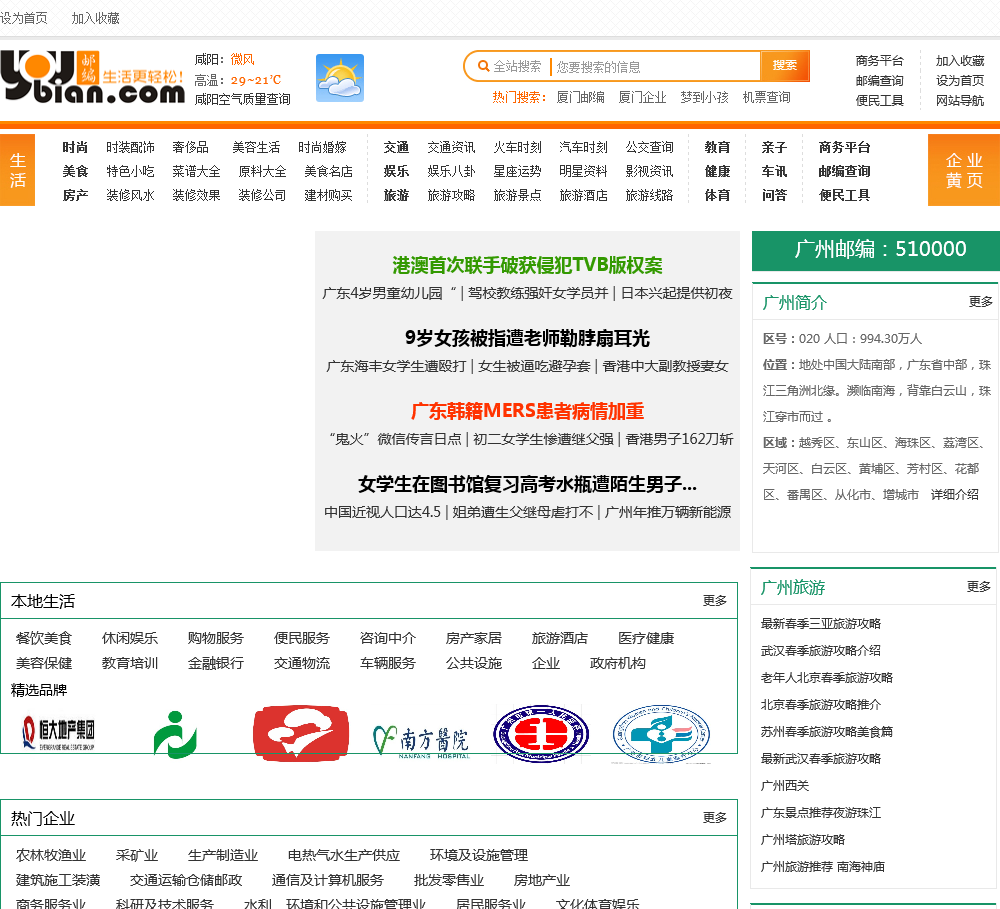Open 装修风水 in navigation

point(130,195)
